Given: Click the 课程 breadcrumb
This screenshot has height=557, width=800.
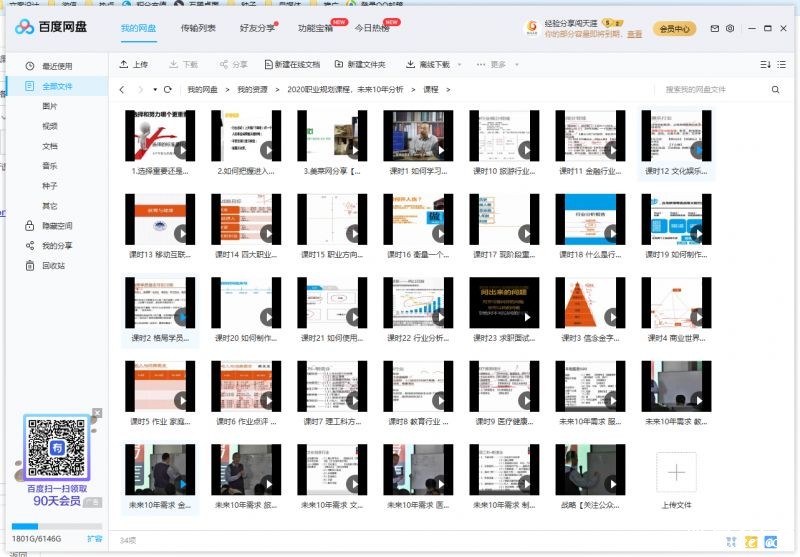Looking at the screenshot, I should (x=431, y=89).
